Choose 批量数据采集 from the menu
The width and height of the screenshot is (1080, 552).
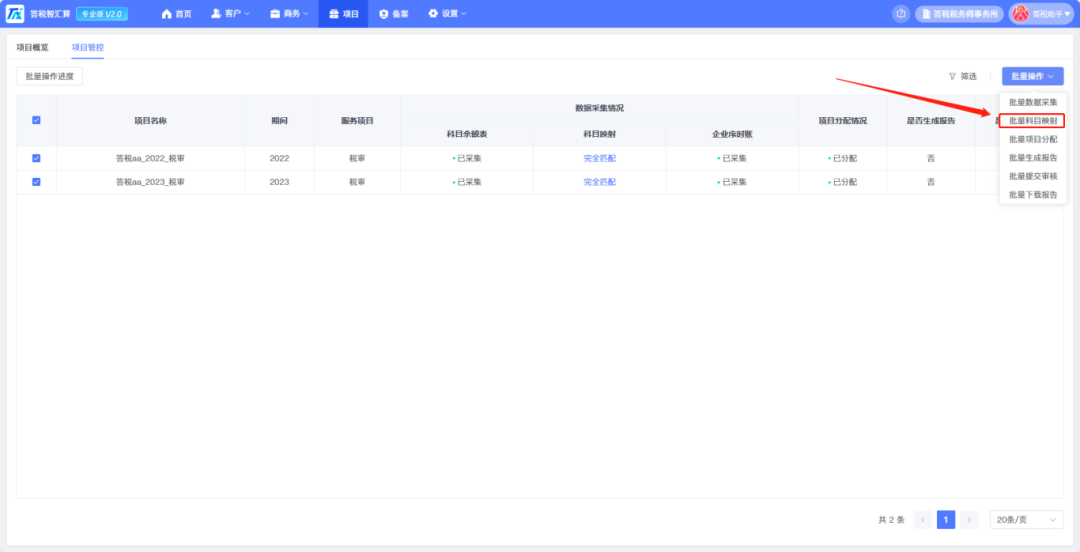1032,102
